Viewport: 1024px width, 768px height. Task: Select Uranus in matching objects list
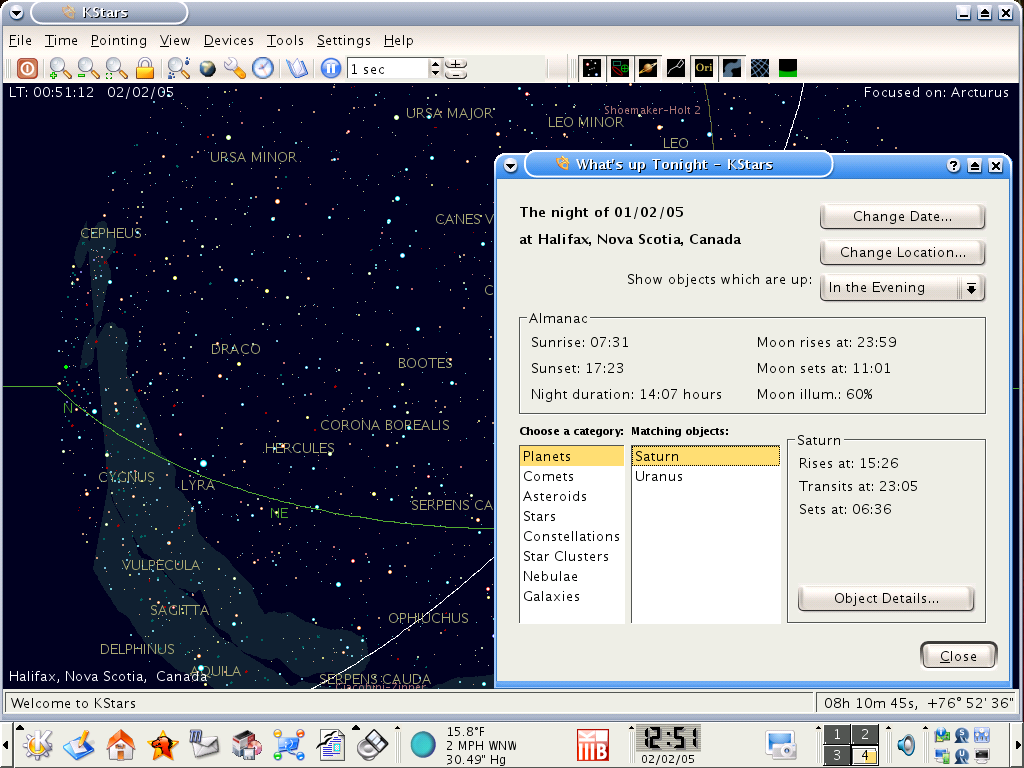(x=659, y=476)
